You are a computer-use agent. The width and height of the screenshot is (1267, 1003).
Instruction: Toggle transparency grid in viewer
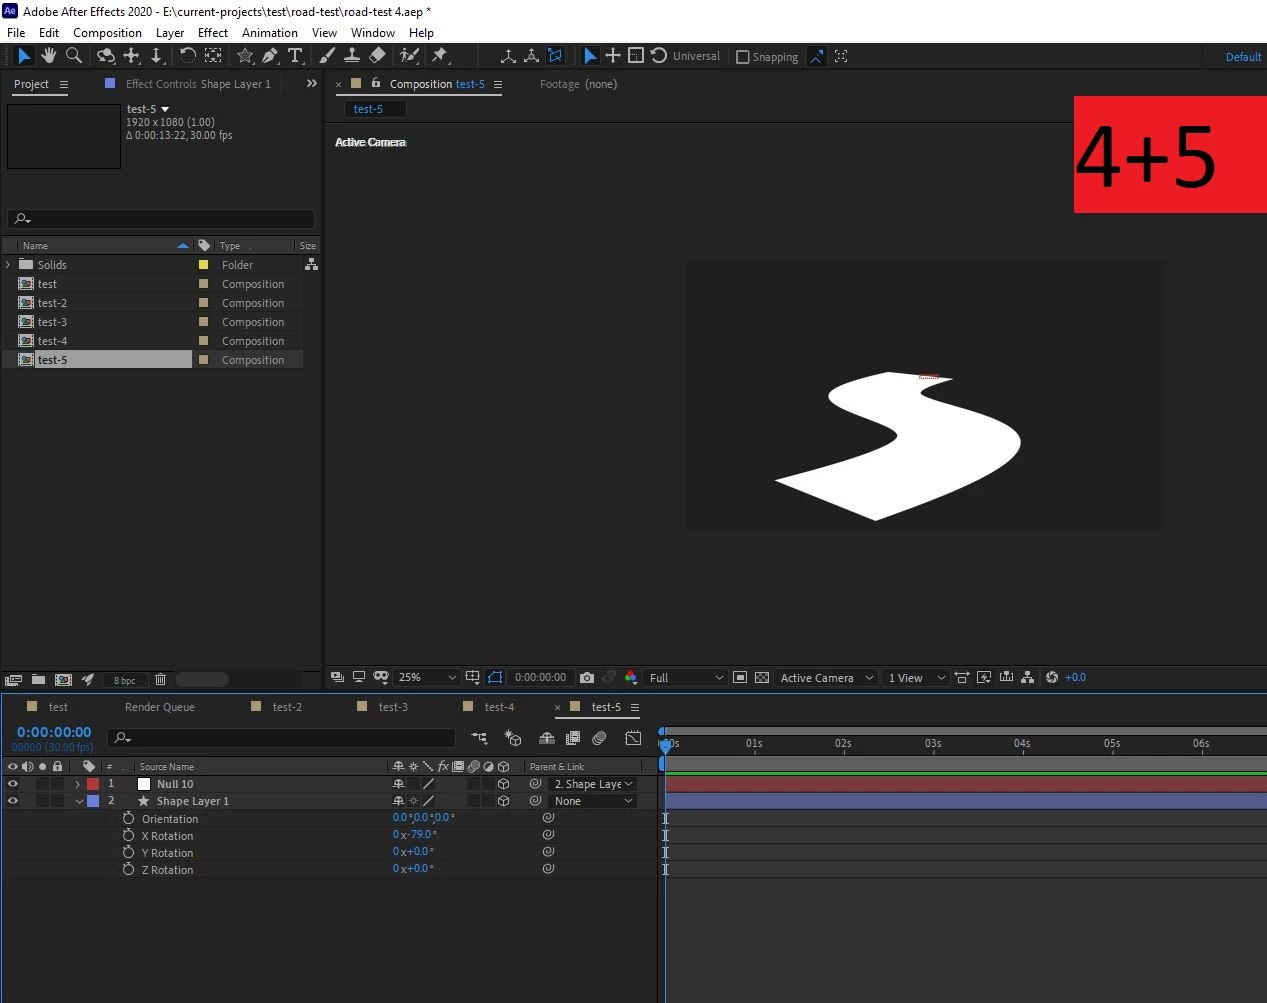pyautogui.click(x=762, y=677)
